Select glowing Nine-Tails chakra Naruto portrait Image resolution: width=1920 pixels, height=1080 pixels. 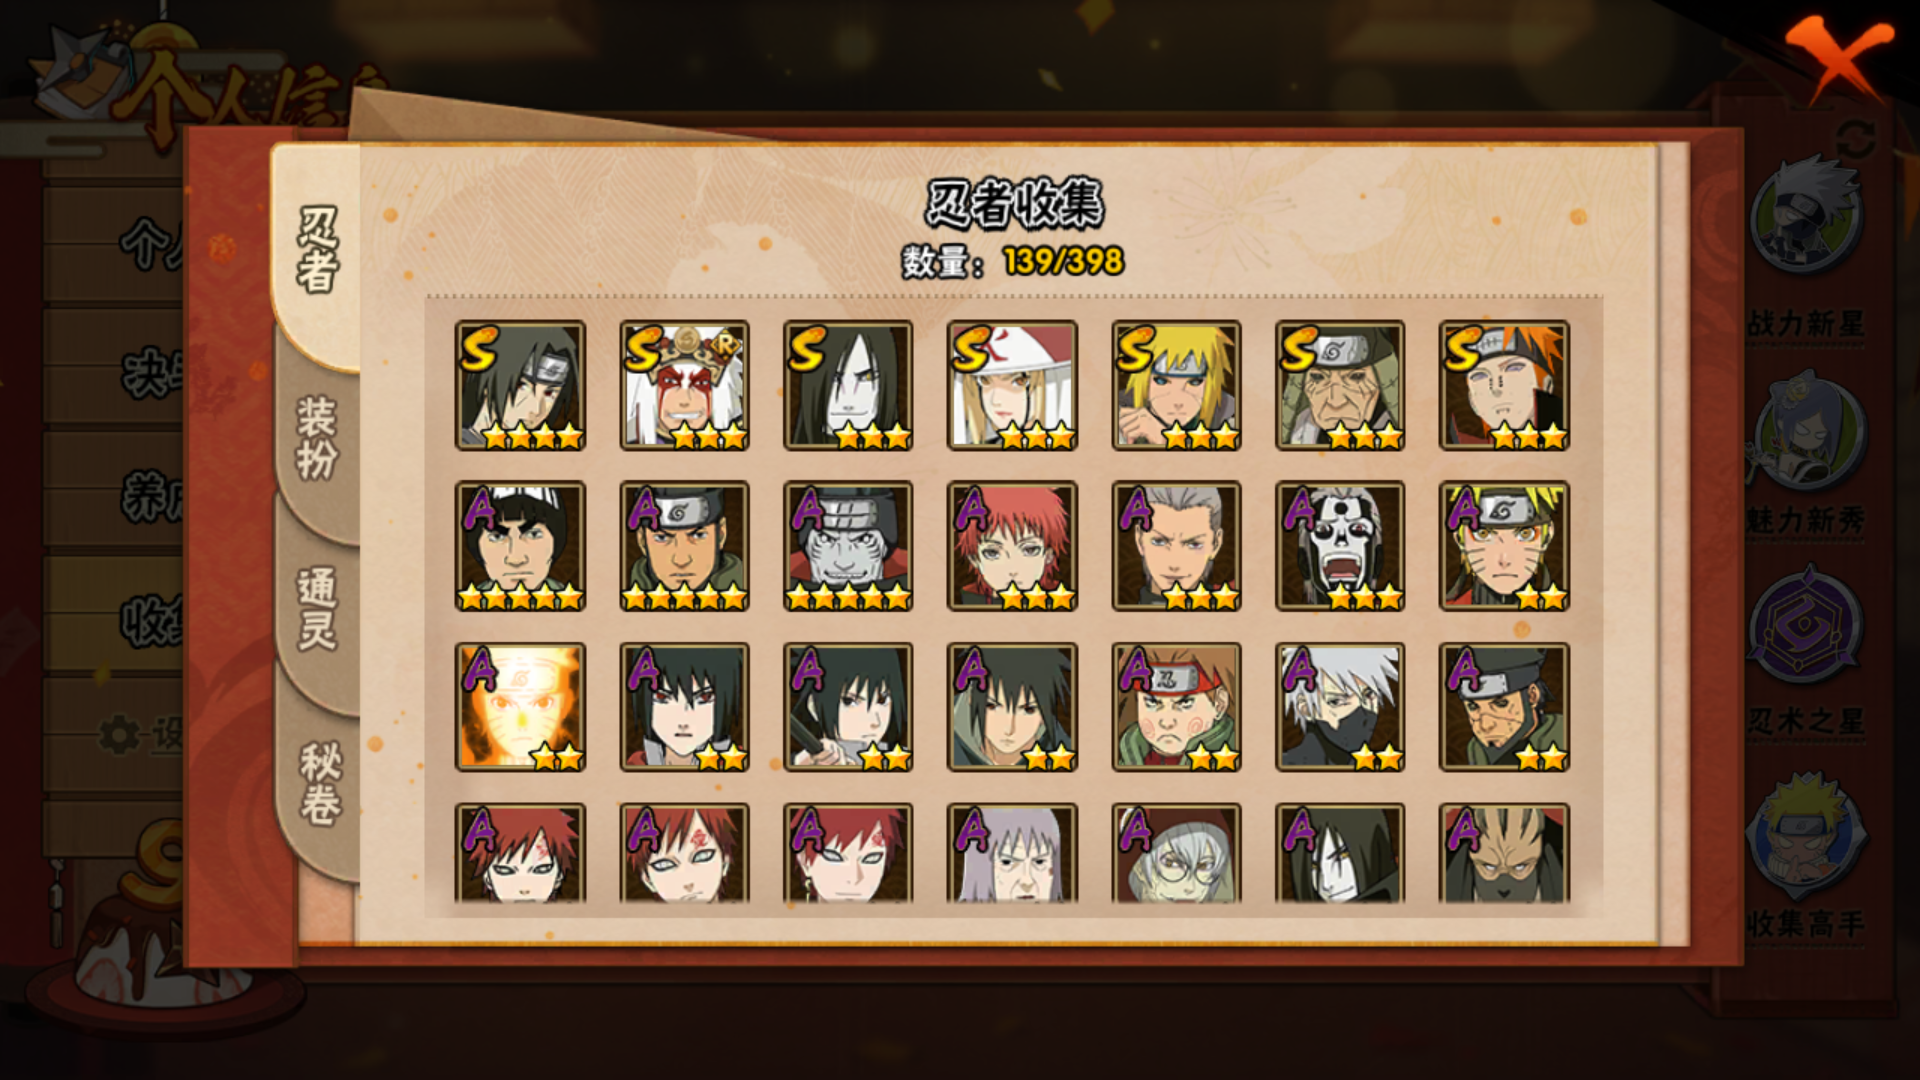click(x=520, y=707)
